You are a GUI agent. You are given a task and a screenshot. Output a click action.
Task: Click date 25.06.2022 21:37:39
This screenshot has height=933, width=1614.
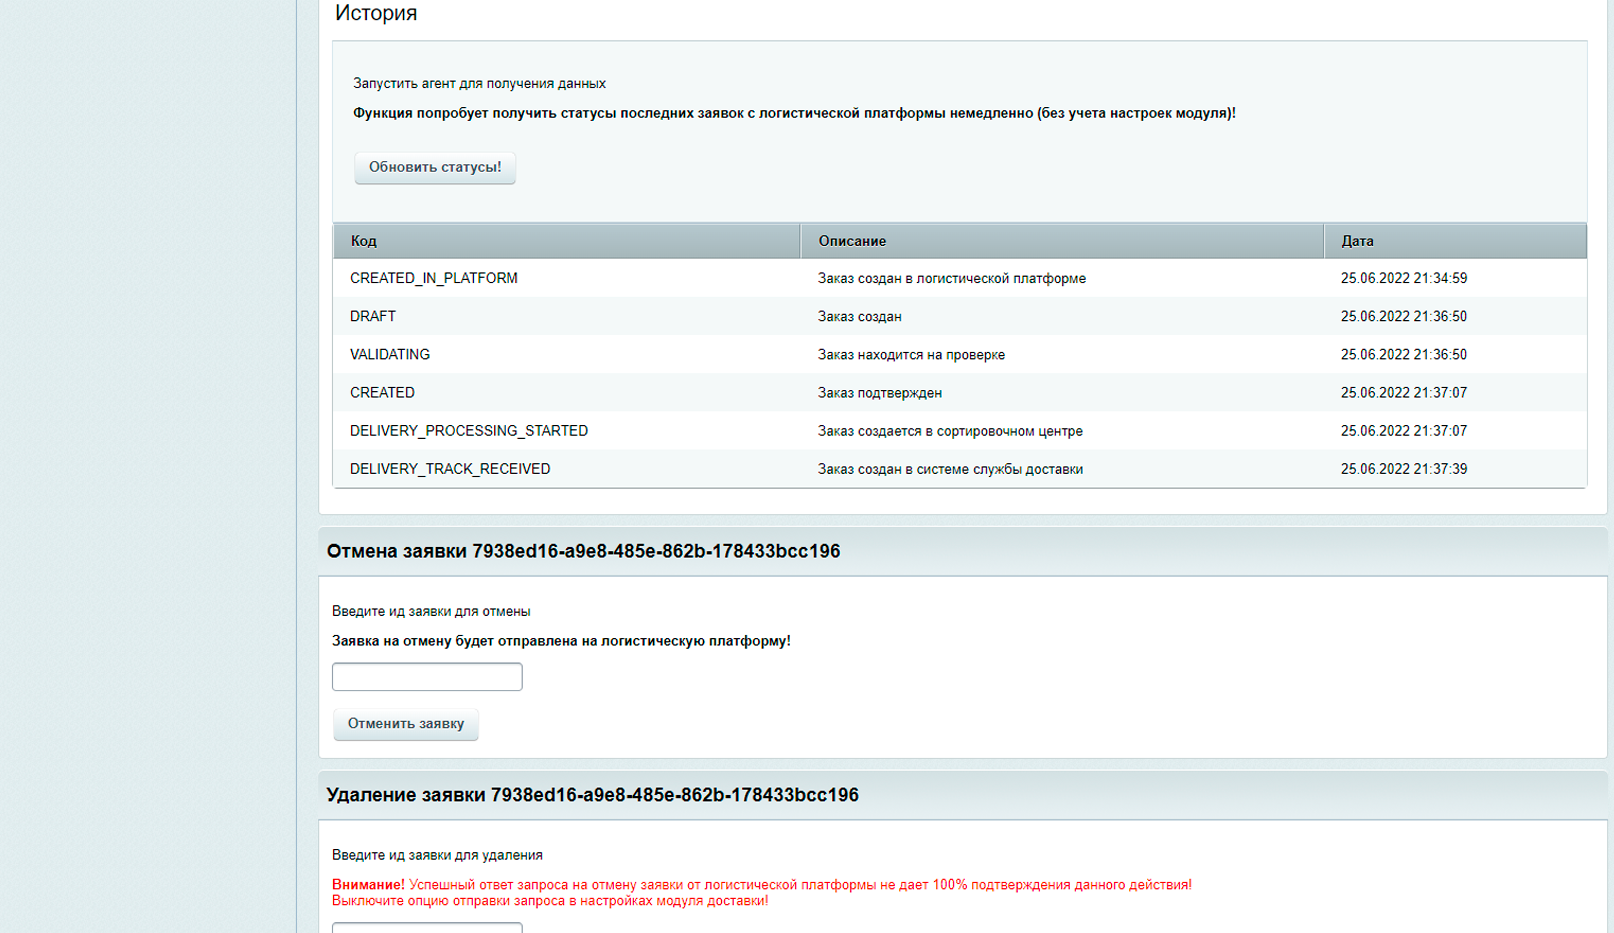tap(1404, 469)
